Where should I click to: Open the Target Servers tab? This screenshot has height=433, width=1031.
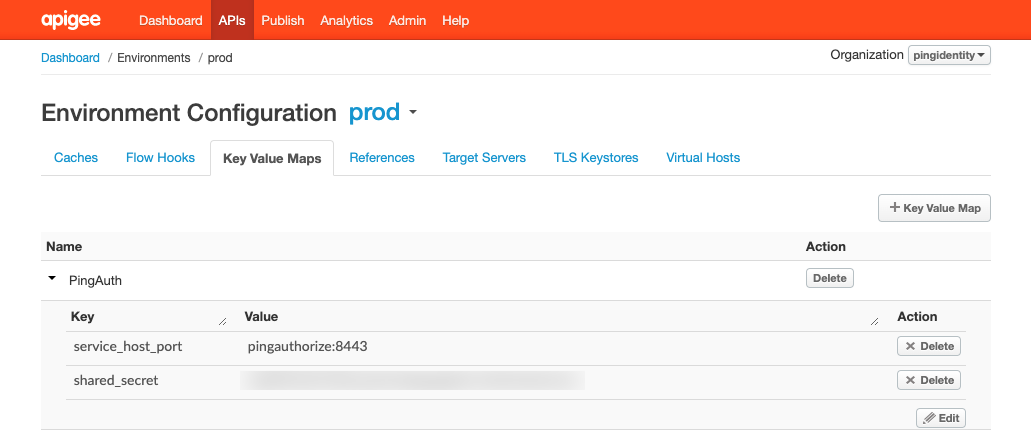(x=484, y=158)
